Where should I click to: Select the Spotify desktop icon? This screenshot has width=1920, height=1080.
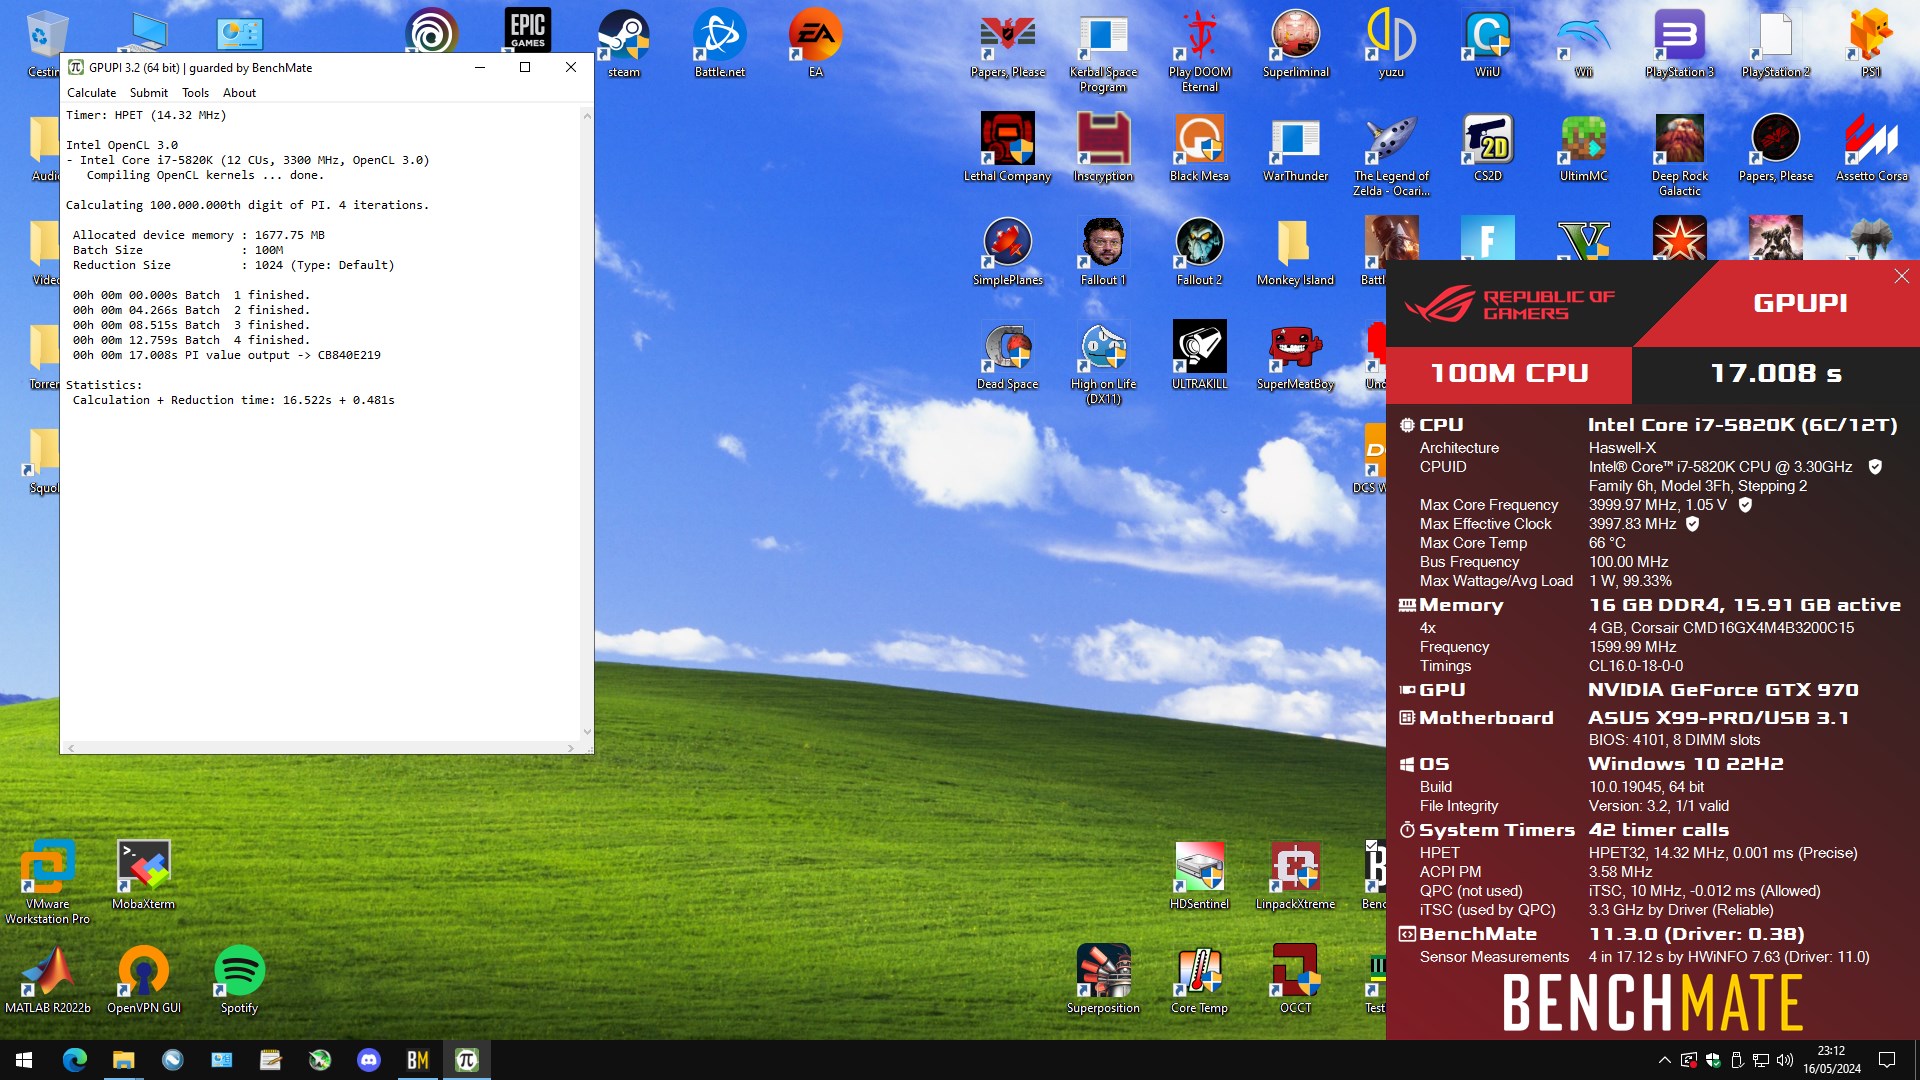[x=239, y=980]
